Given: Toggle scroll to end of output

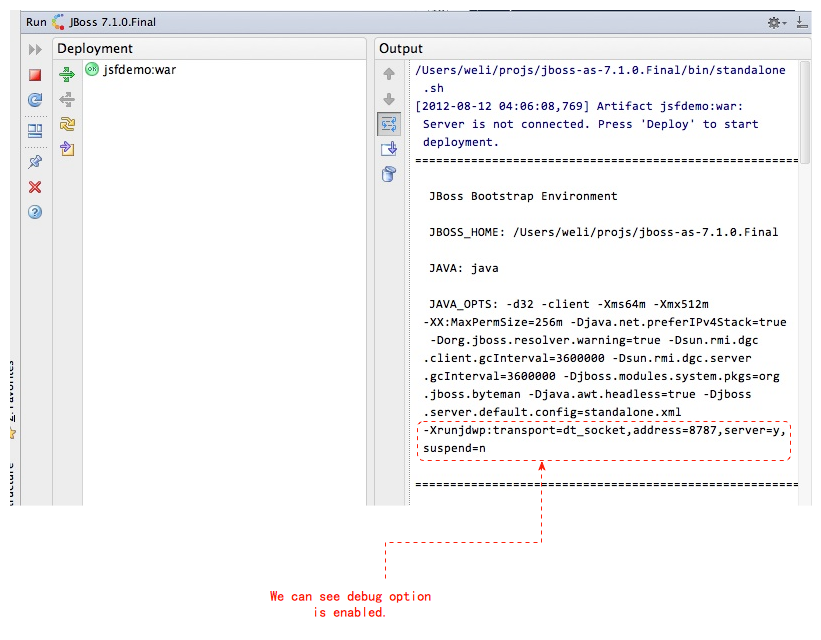Looking at the screenshot, I should click(x=389, y=150).
